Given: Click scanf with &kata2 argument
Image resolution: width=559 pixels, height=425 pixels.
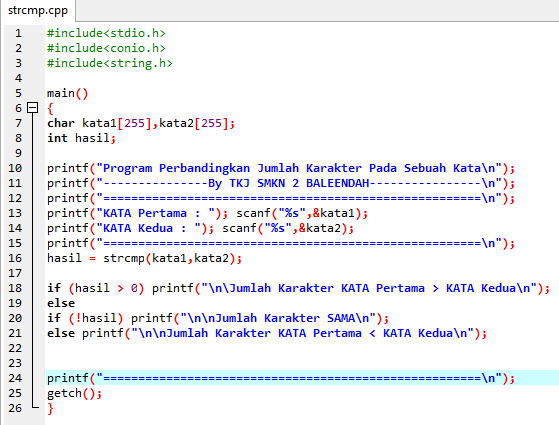Looking at the screenshot, I should tap(288, 228).
